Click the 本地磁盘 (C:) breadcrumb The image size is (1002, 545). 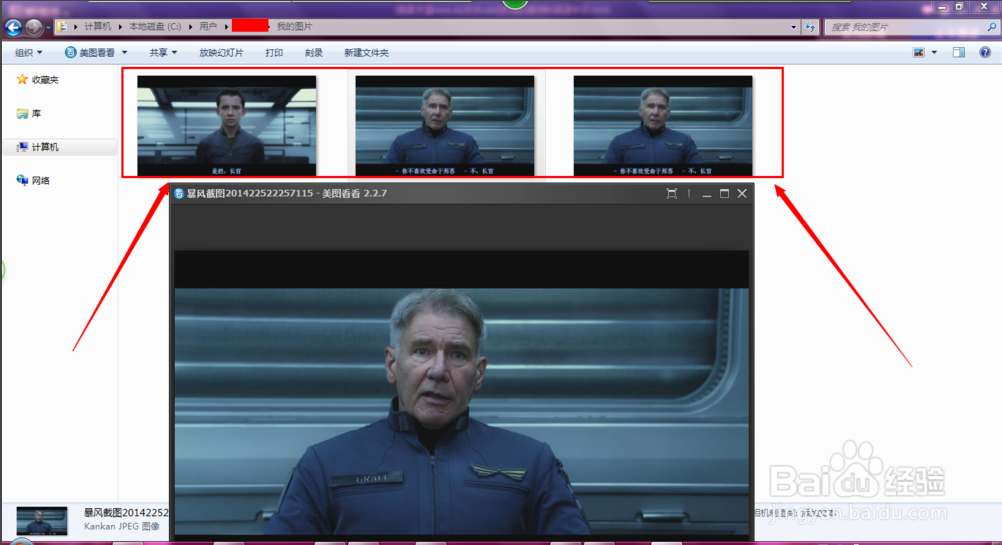pyautogui.click(x=155, y=27)
